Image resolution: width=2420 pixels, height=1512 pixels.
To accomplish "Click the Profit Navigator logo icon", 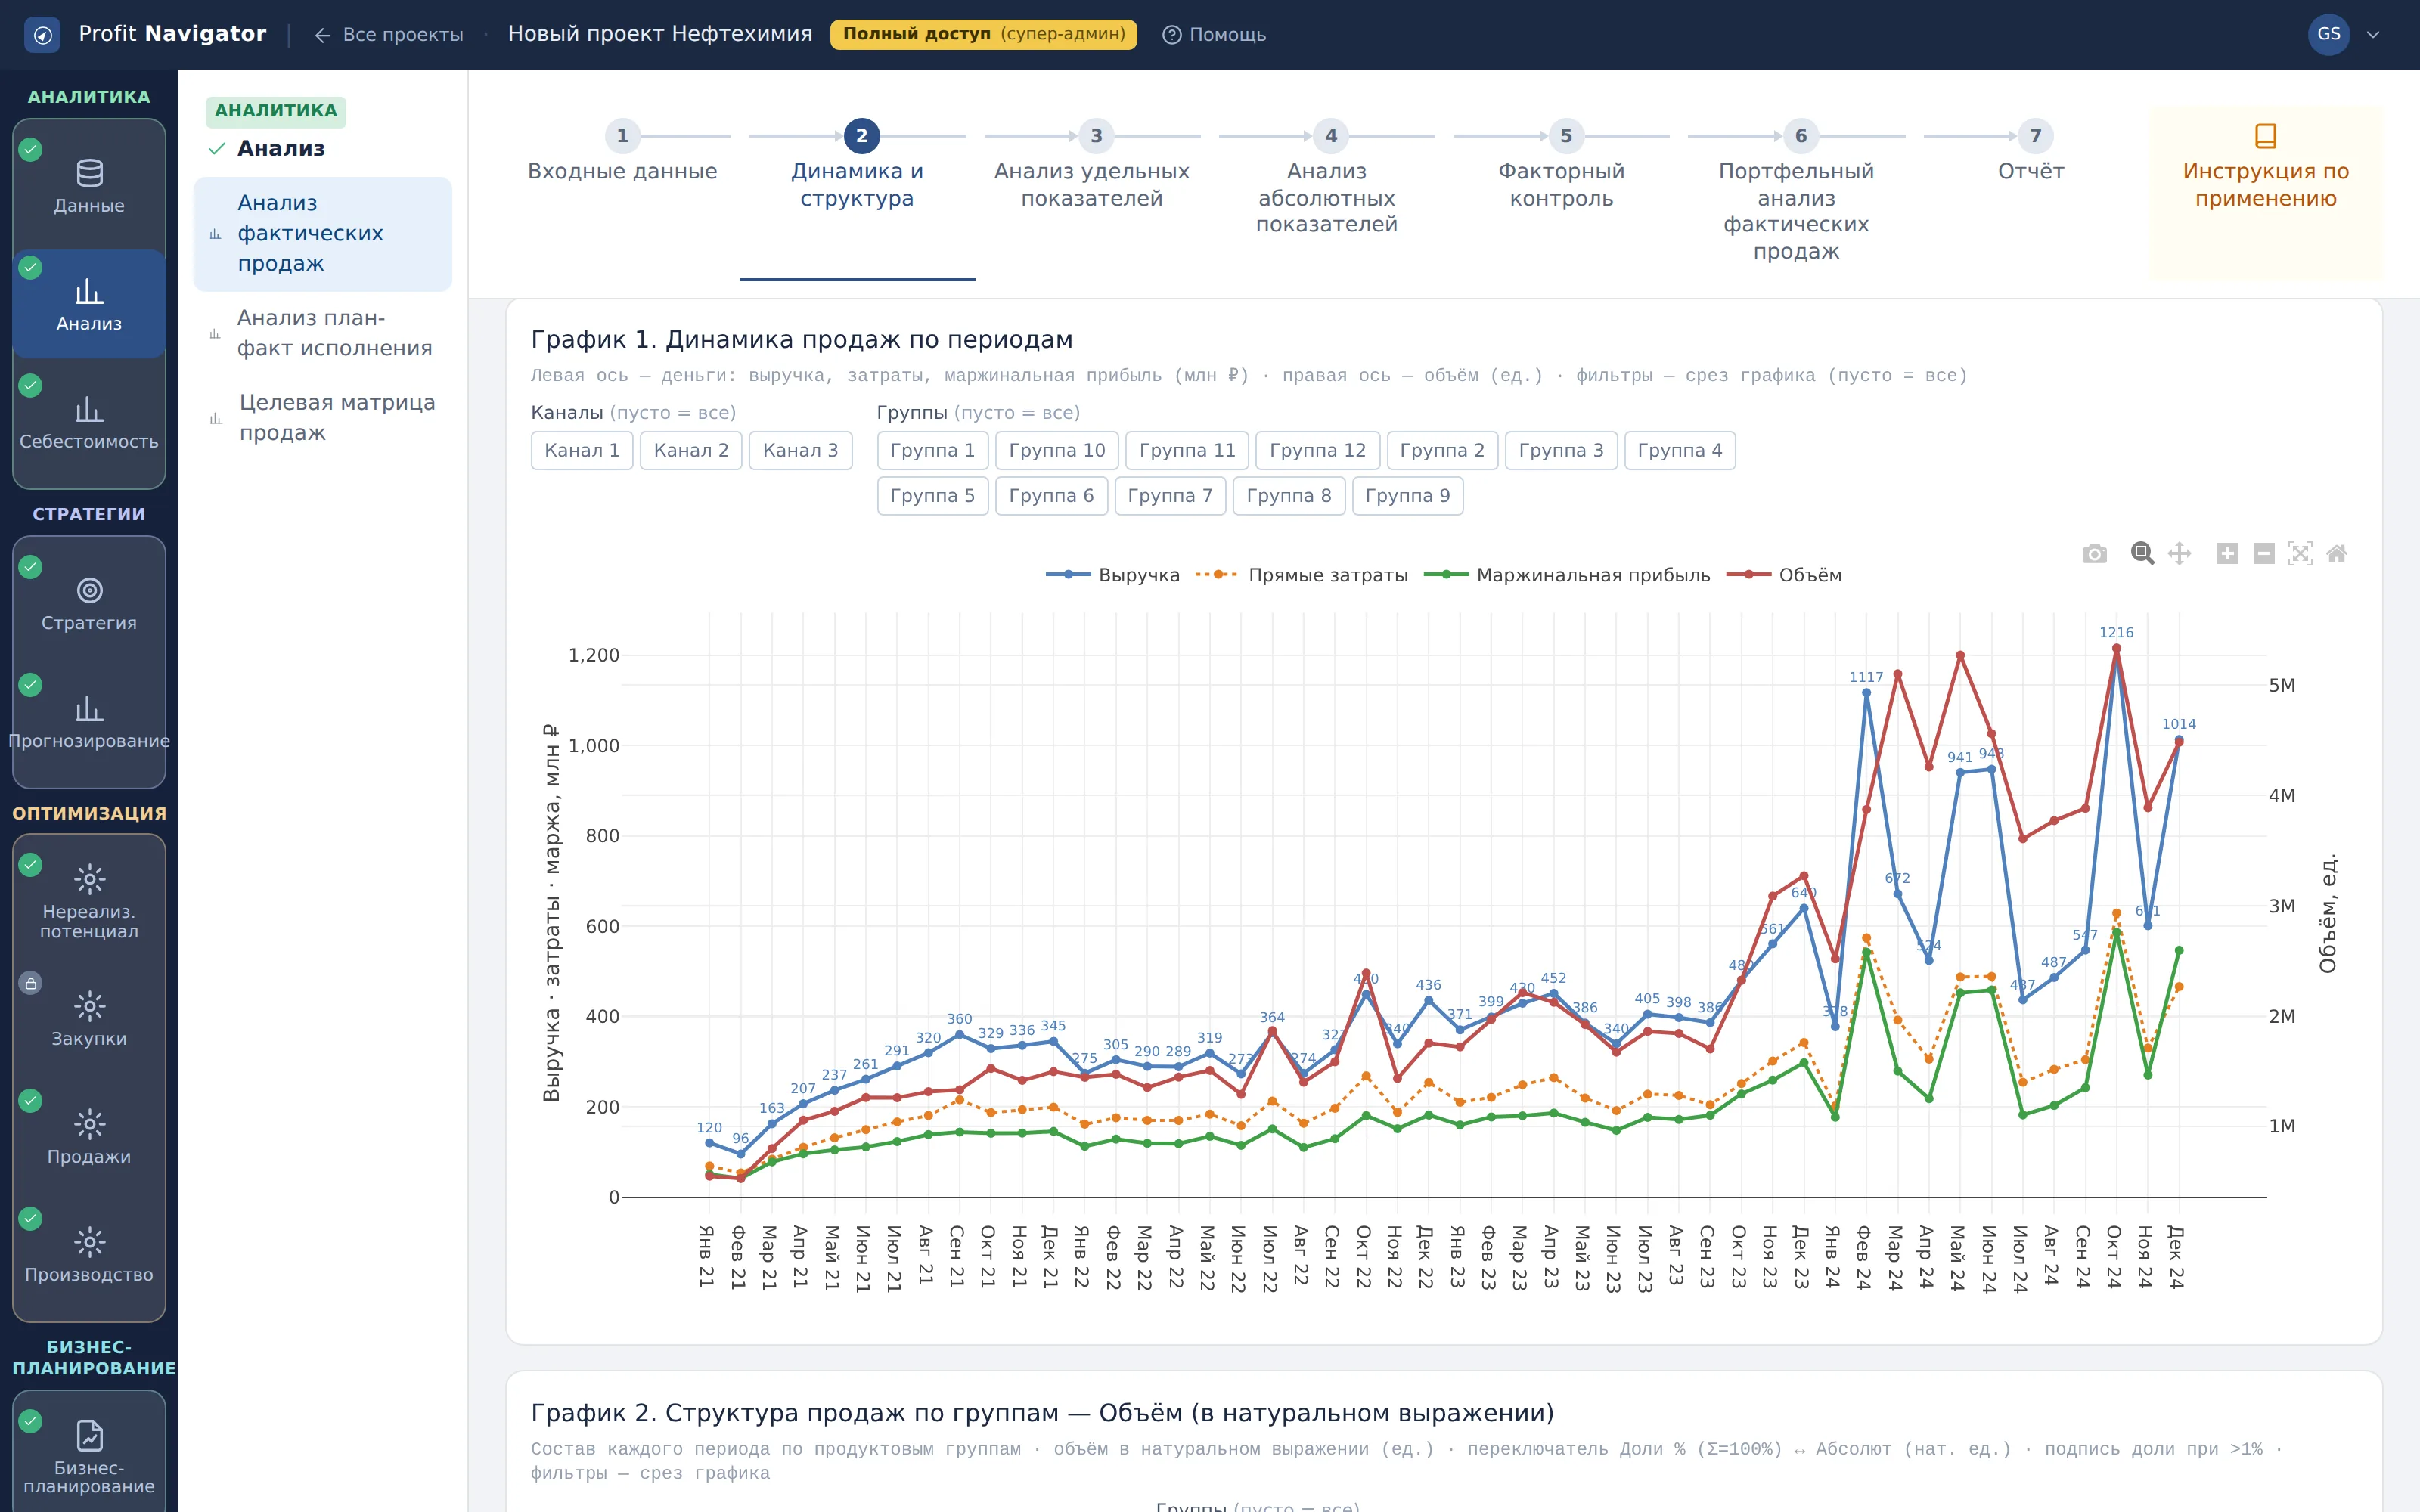I will (42, 35).
